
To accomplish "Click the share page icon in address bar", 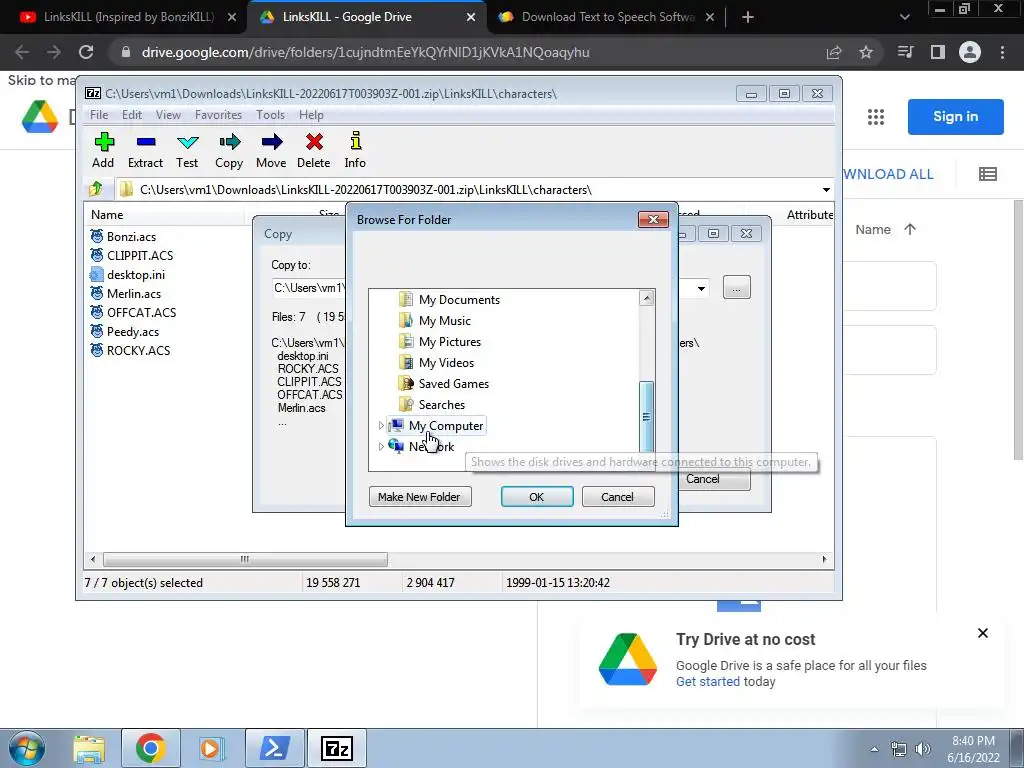I will pos(834,52).
